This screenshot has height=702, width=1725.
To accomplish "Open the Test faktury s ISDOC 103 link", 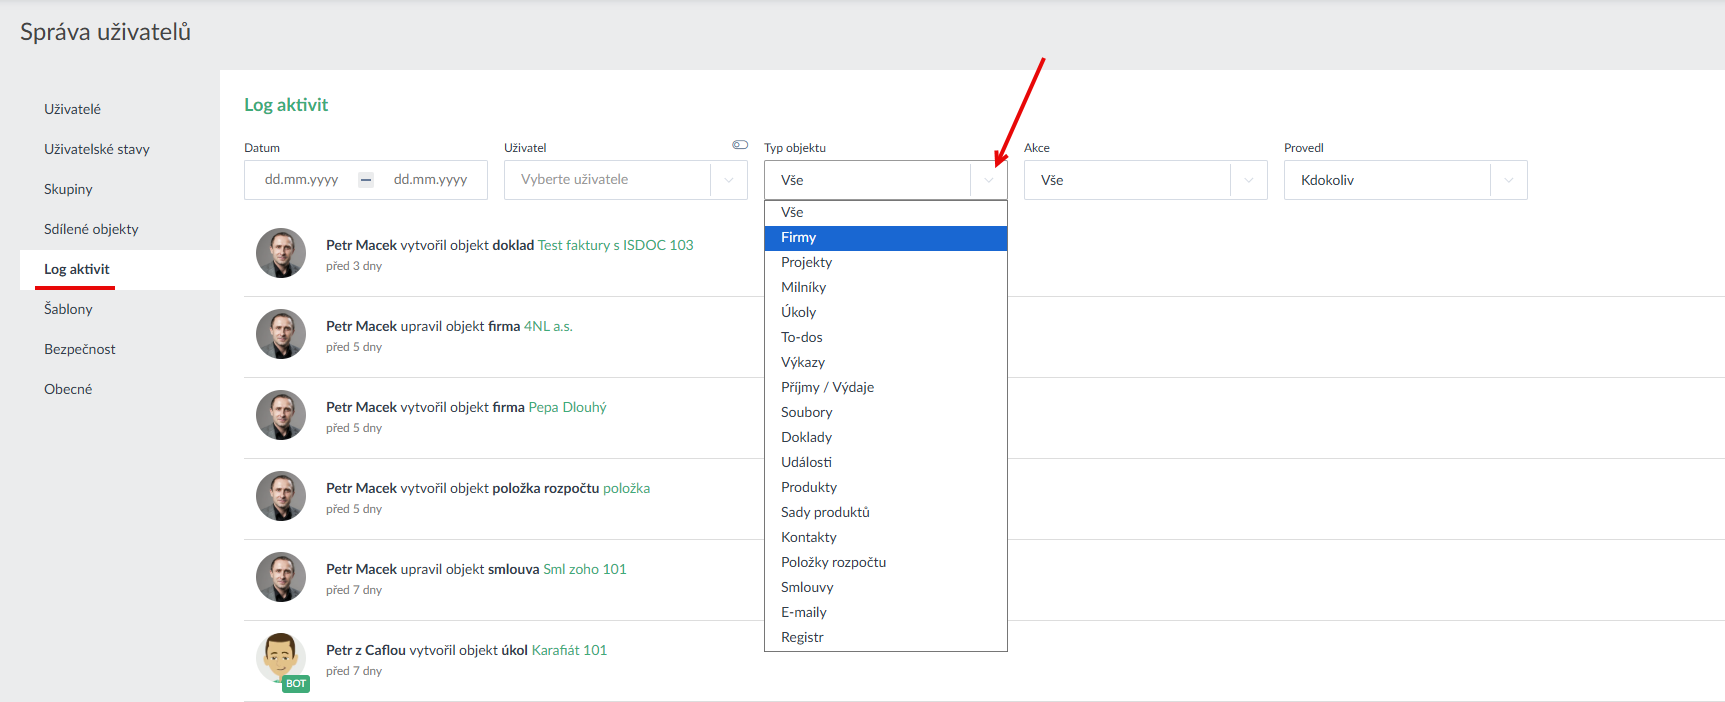I will click(x=615, y=245).
